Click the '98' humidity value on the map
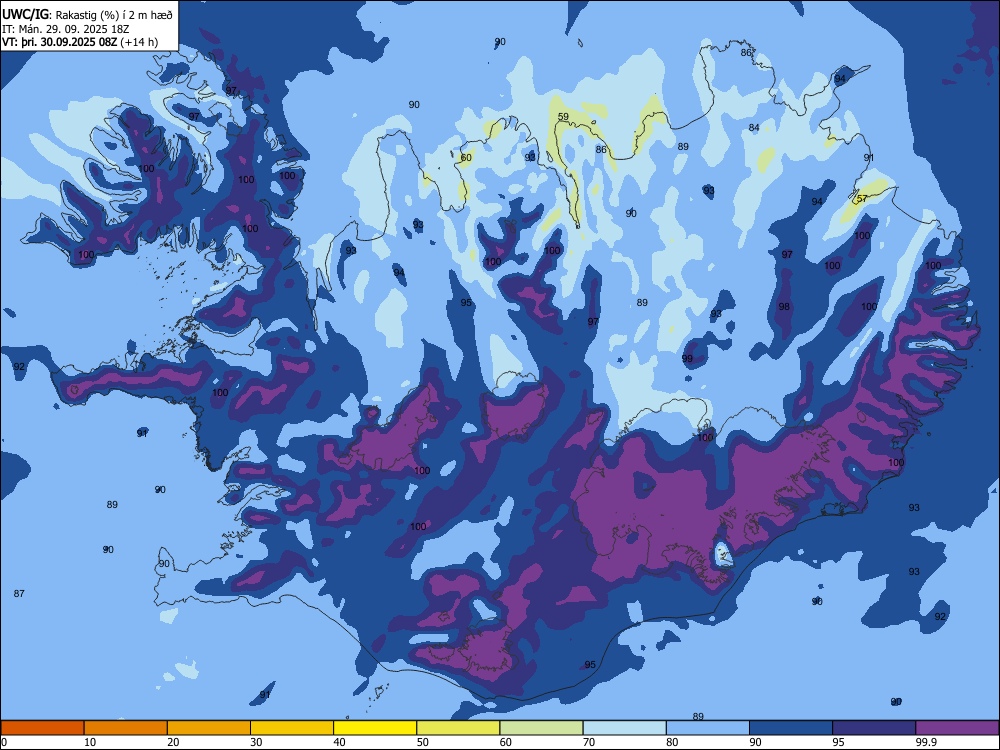 coord(784,306)
